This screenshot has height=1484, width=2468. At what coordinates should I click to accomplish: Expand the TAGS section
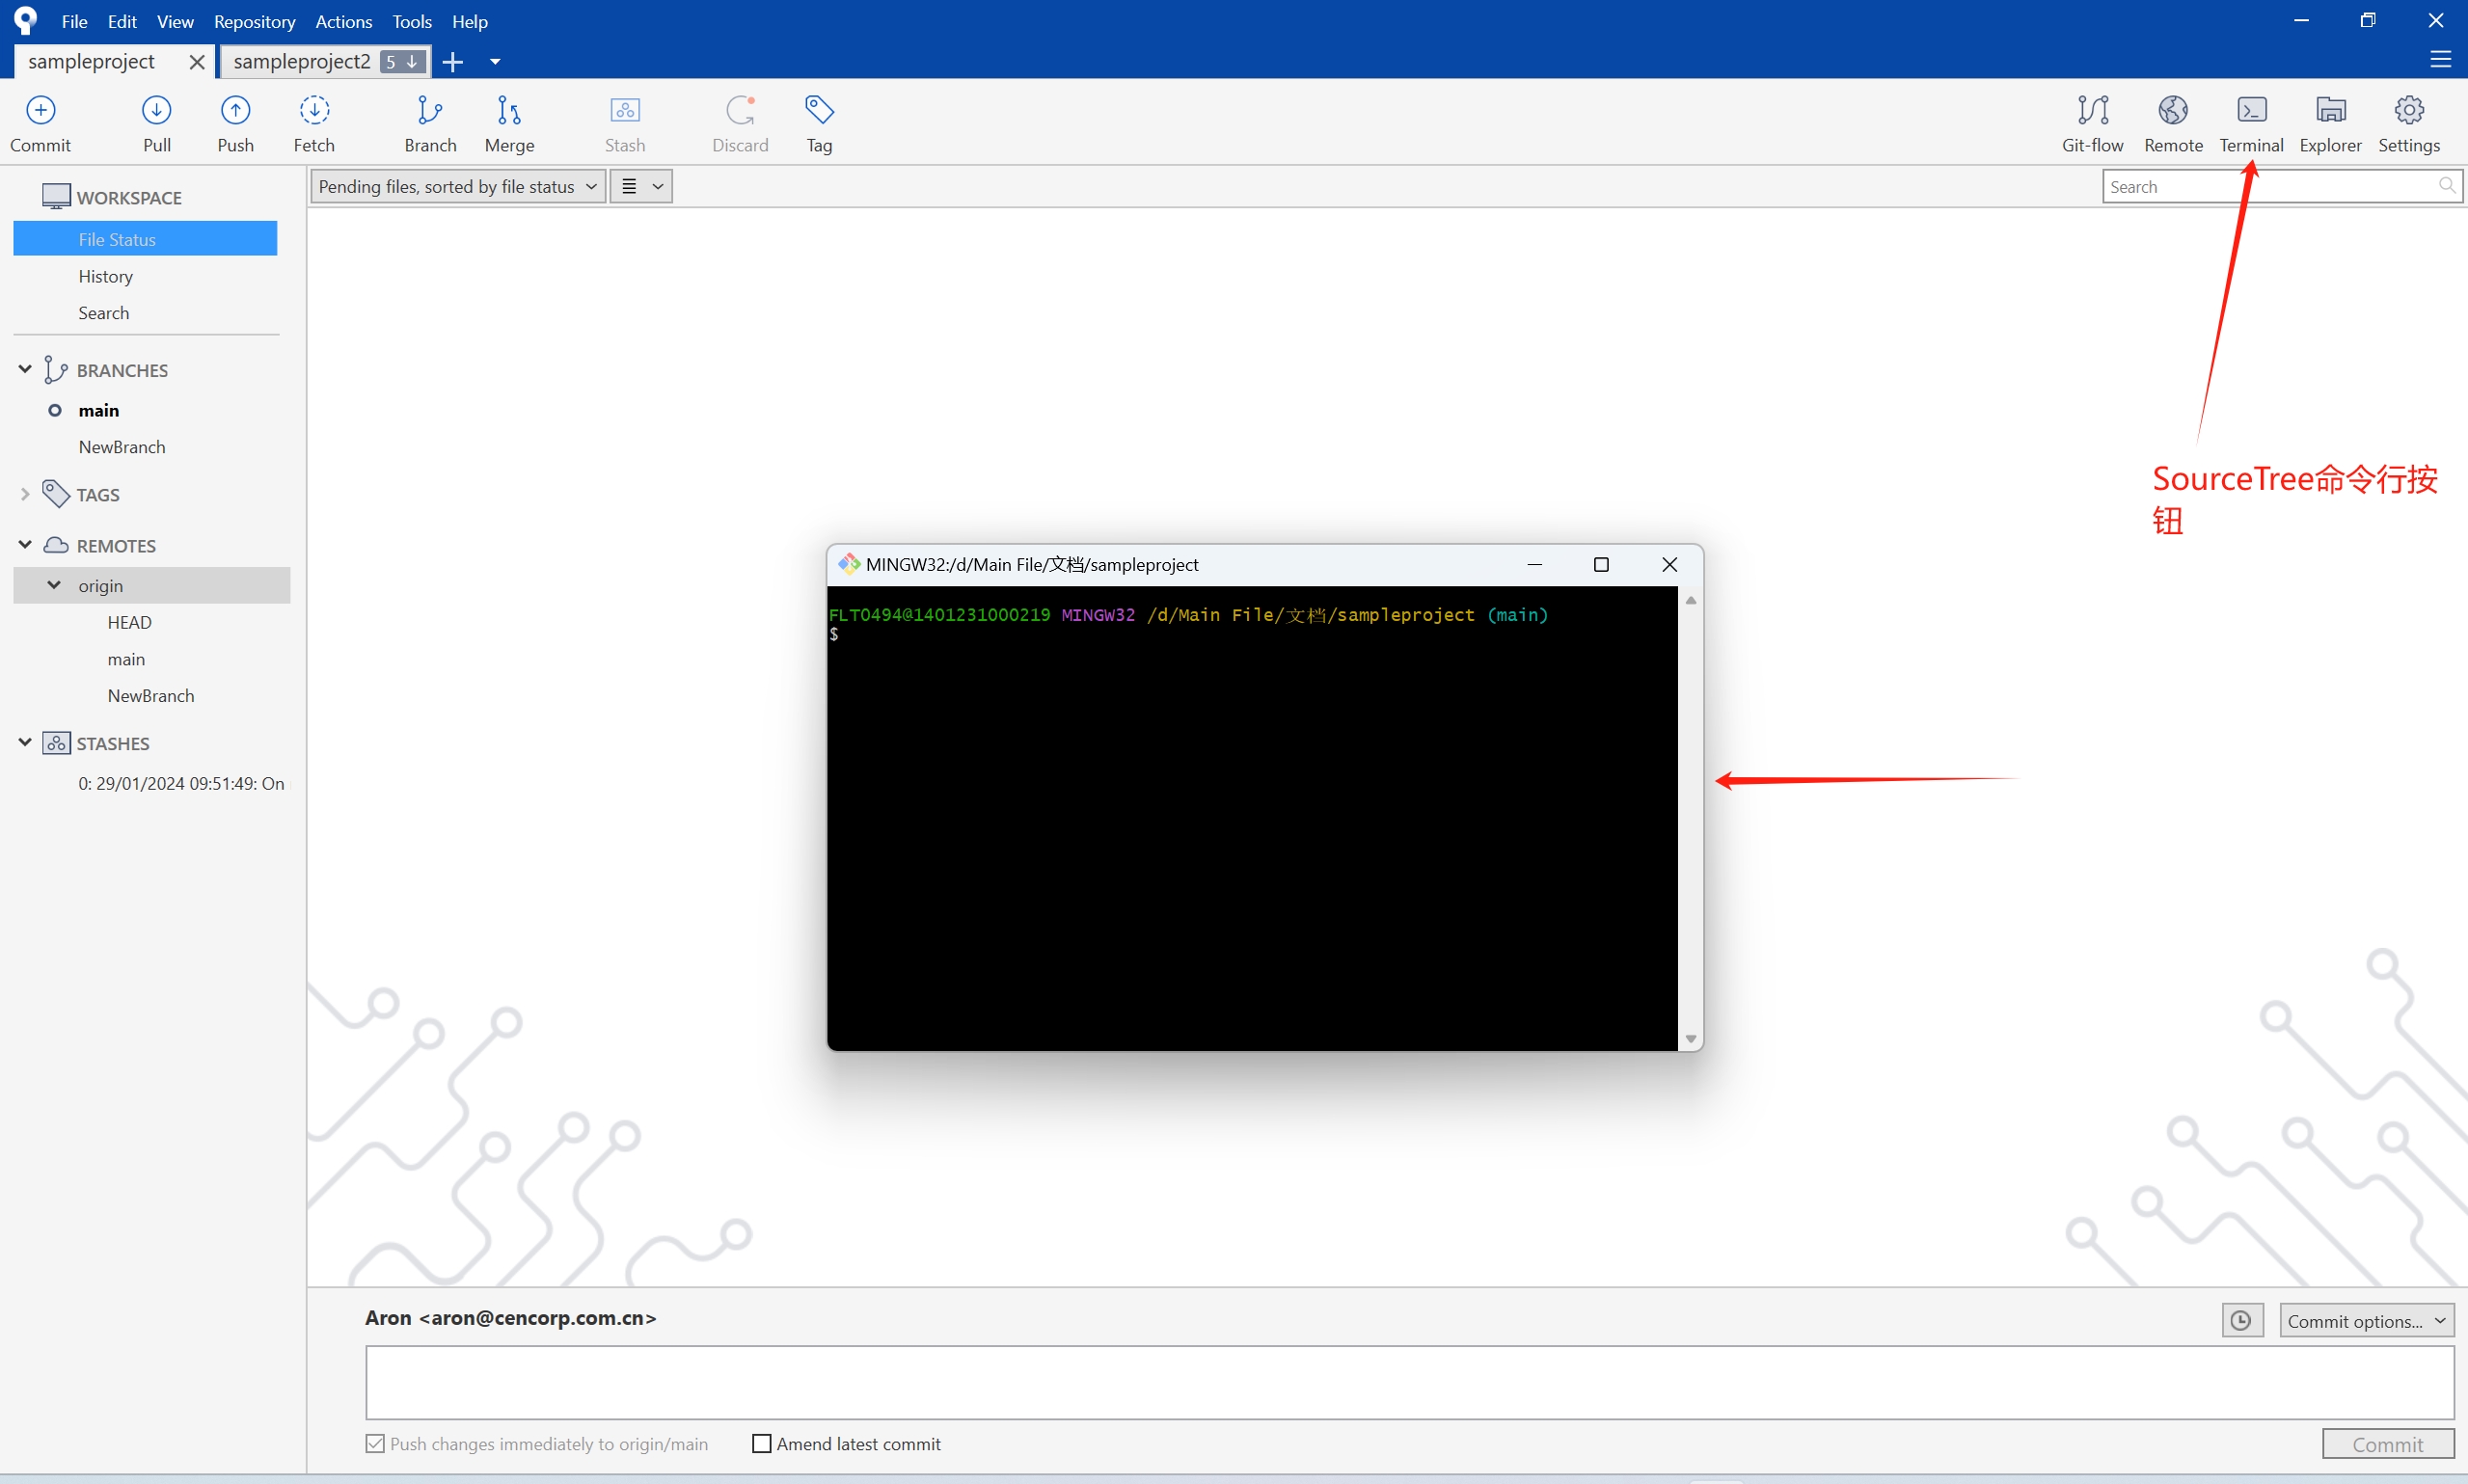coord(25,494)
